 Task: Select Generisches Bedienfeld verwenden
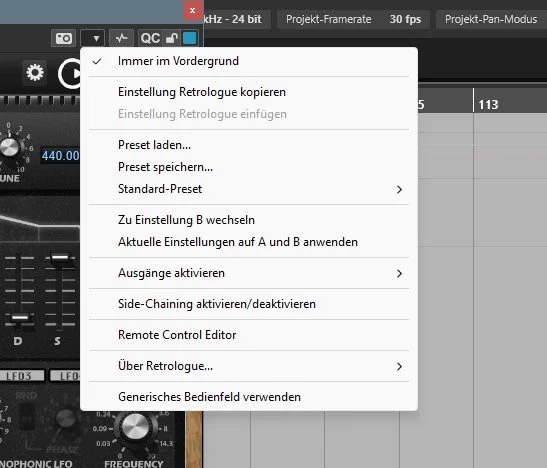point(249,397)
